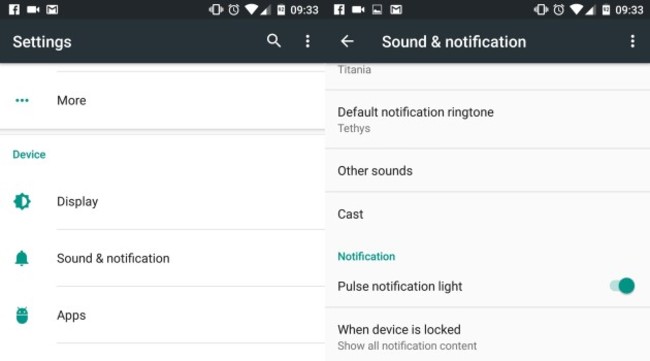The height and width of the screenshot is (361, 650).
Task: Tap Facebook icon in left status bar
Action: (14, 10)
